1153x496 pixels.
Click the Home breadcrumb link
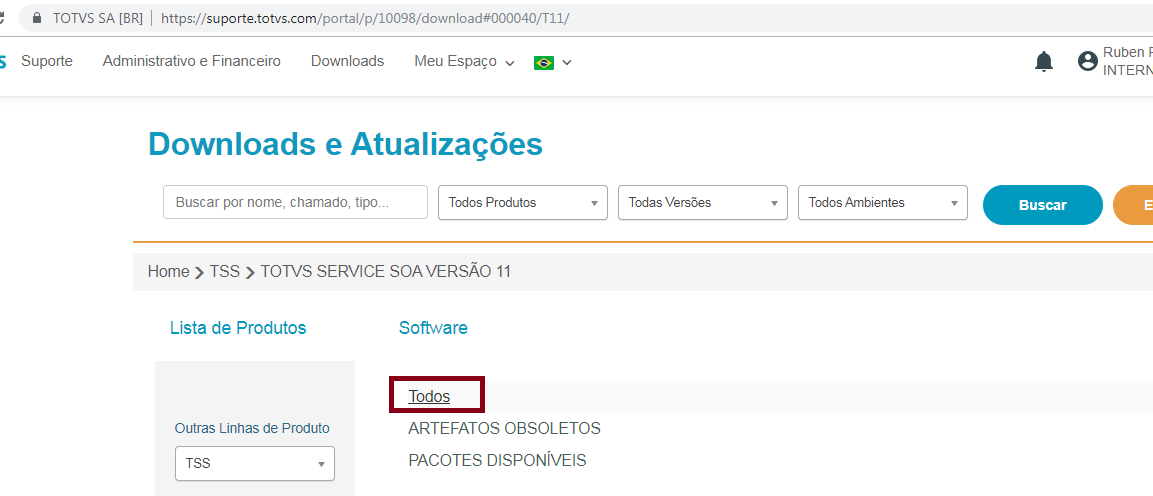[x=168, y=272]
